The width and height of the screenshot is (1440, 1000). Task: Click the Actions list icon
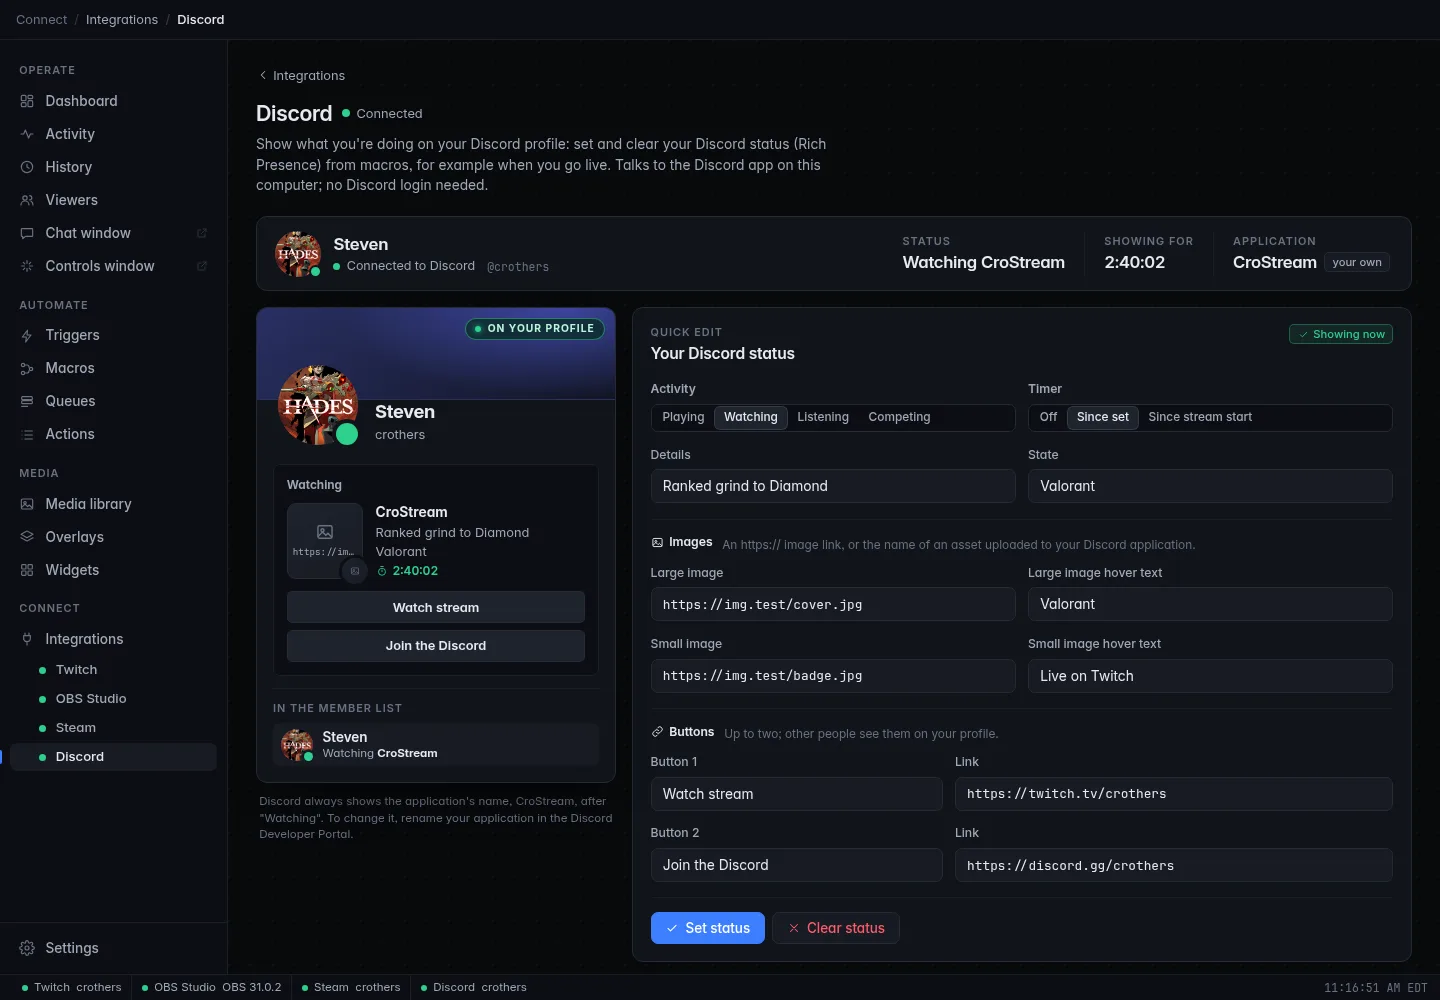point(27,434)
